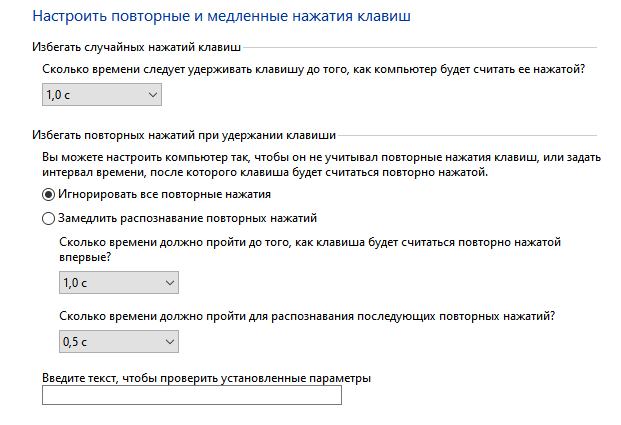Select the 'Игнорировать все повторные нажатия' radio button
Screen dimensions: 621x425
[x=48, y=195]
